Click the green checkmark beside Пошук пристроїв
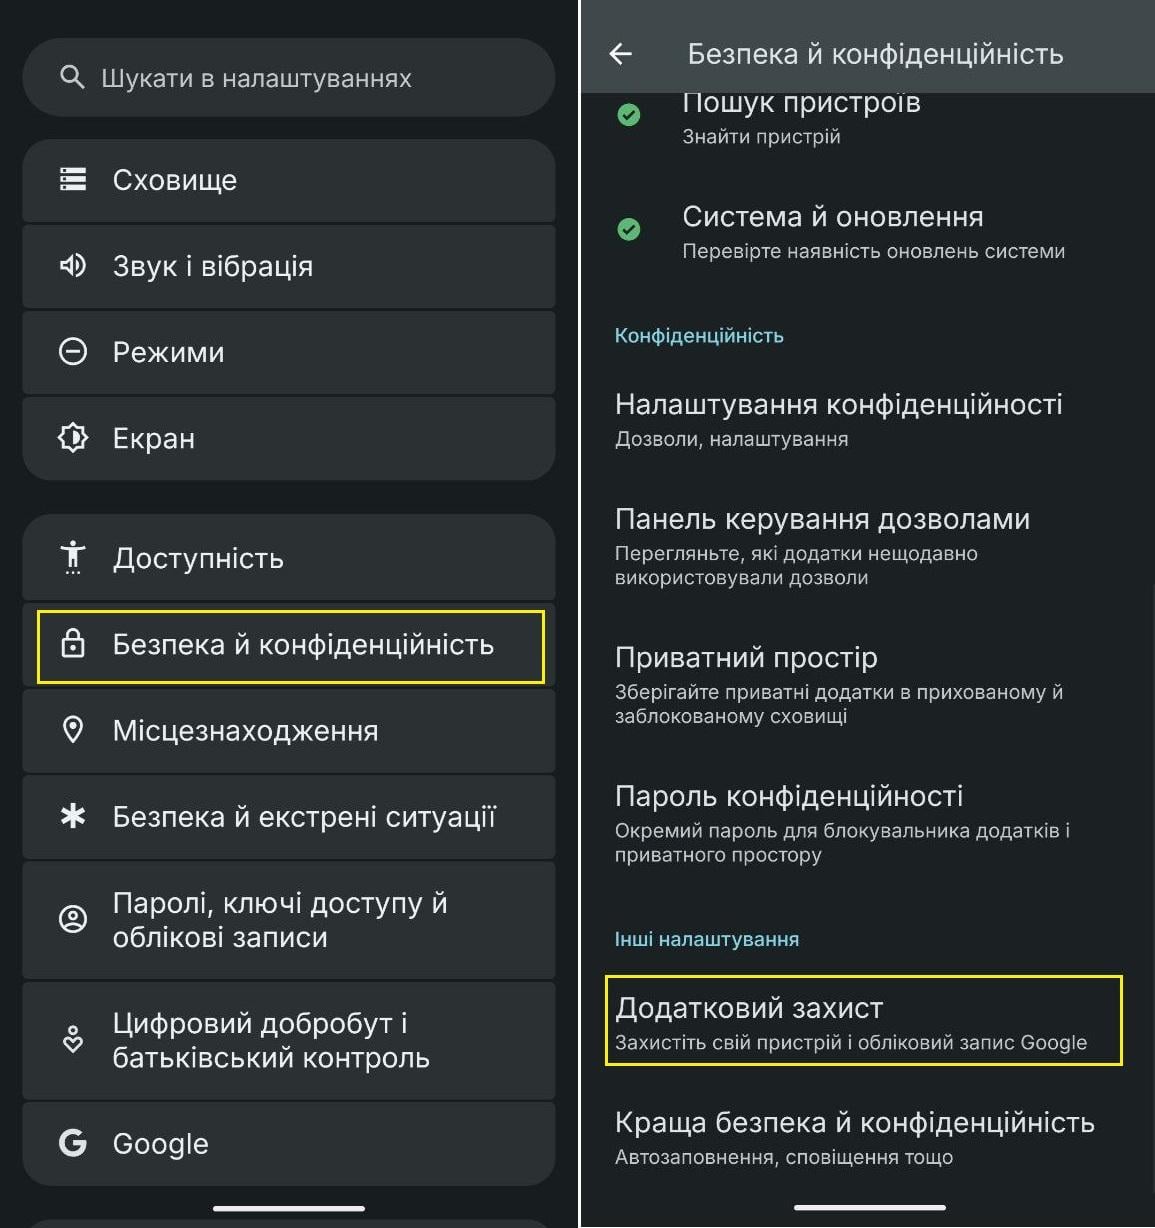The width and height of the screenshot is (1155, 1228). [x=628, y=115]
